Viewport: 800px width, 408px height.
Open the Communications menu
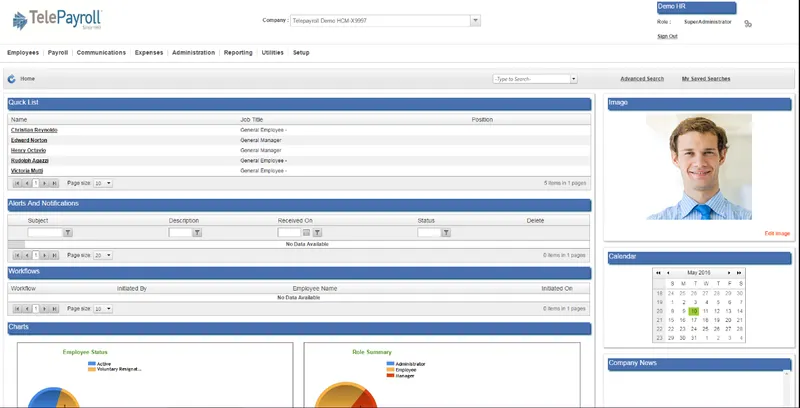click(101, 53)
